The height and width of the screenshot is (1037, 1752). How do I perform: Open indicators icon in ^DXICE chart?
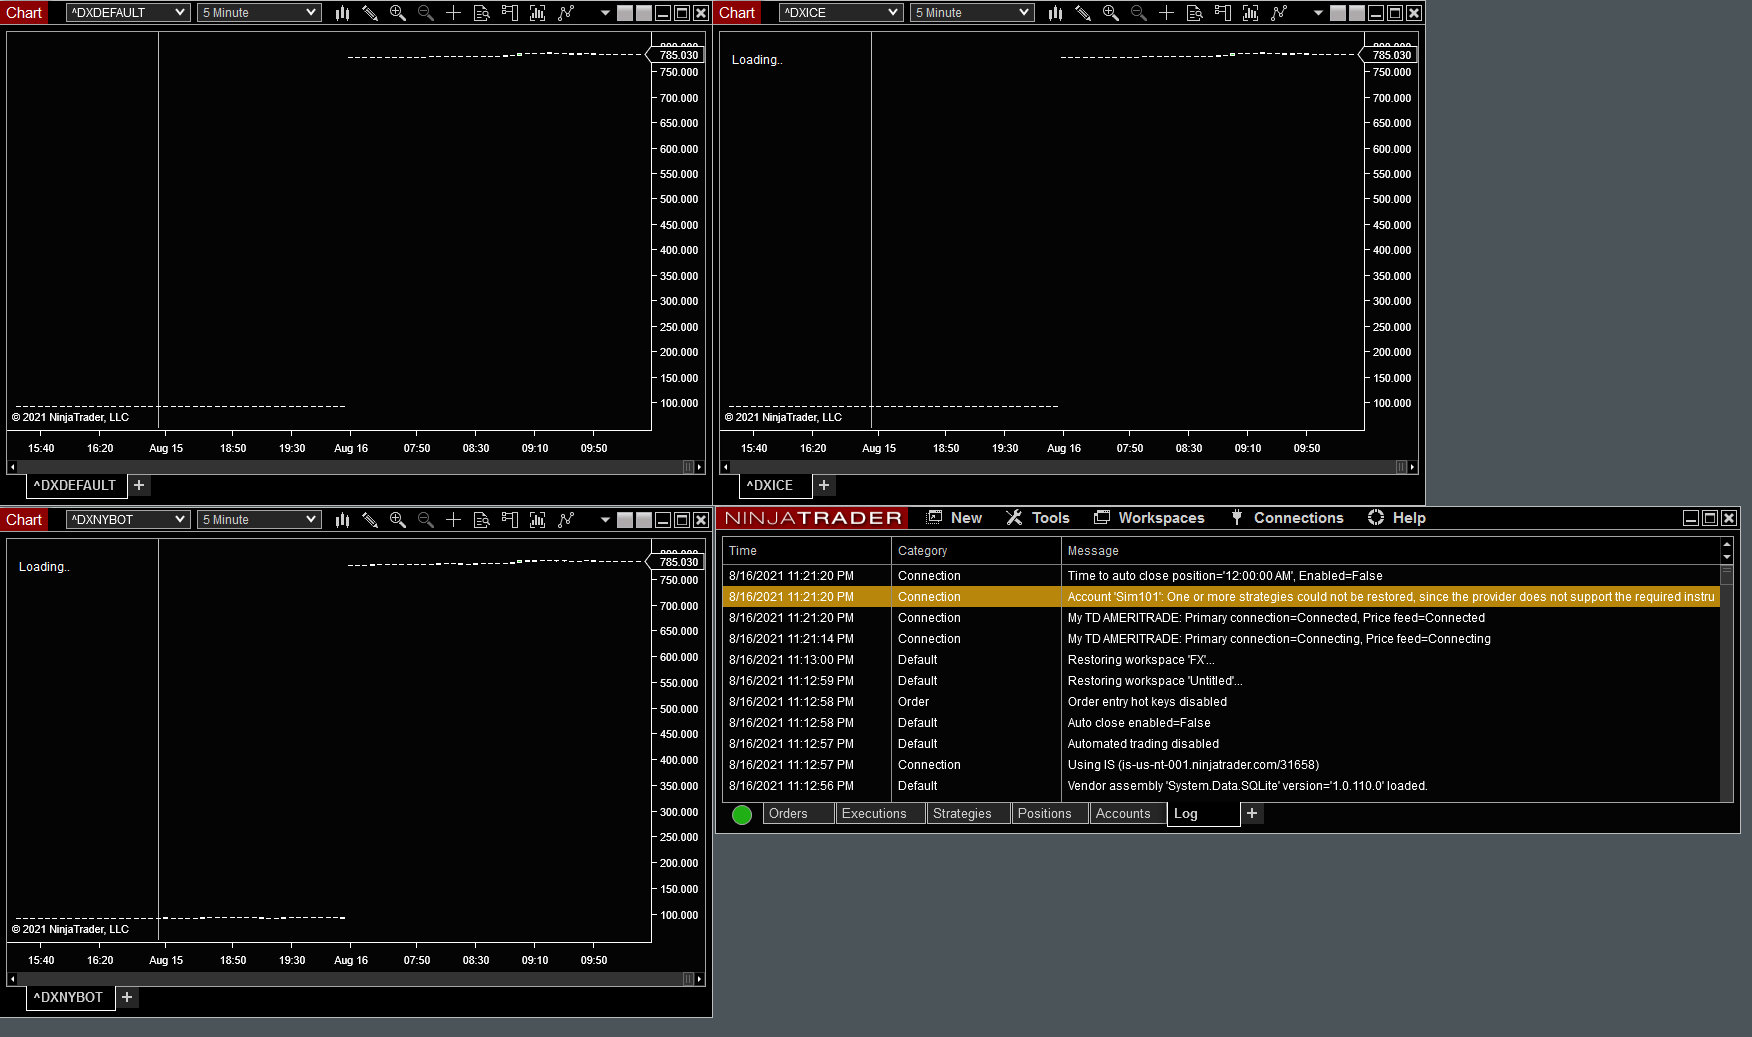[1251, 13]
